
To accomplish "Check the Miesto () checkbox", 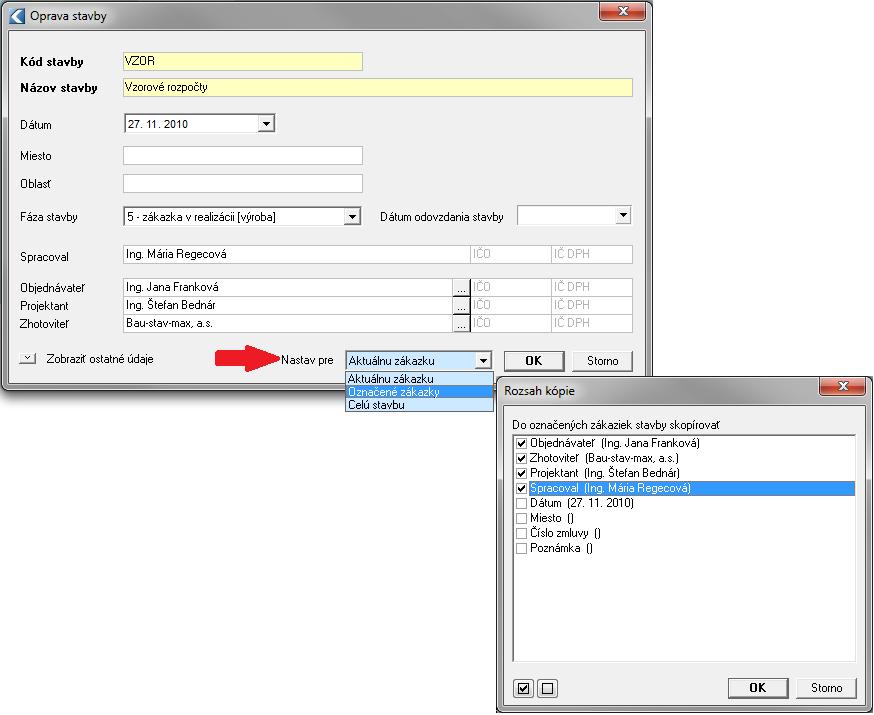I will (x=522, y=519).
